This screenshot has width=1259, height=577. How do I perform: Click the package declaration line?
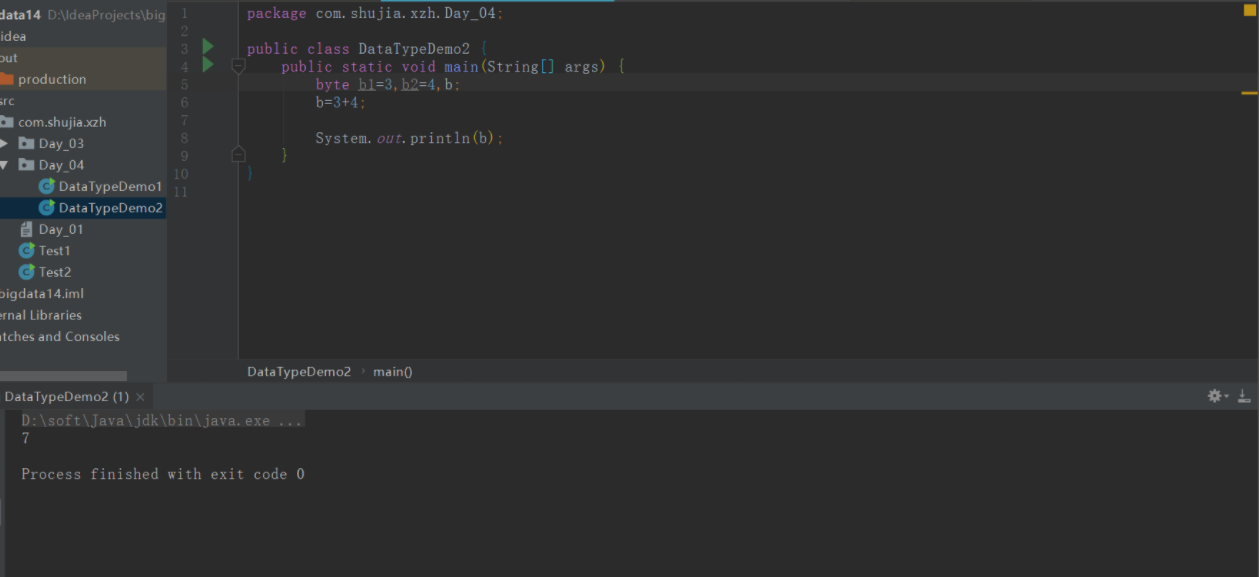tap(375, 14)
